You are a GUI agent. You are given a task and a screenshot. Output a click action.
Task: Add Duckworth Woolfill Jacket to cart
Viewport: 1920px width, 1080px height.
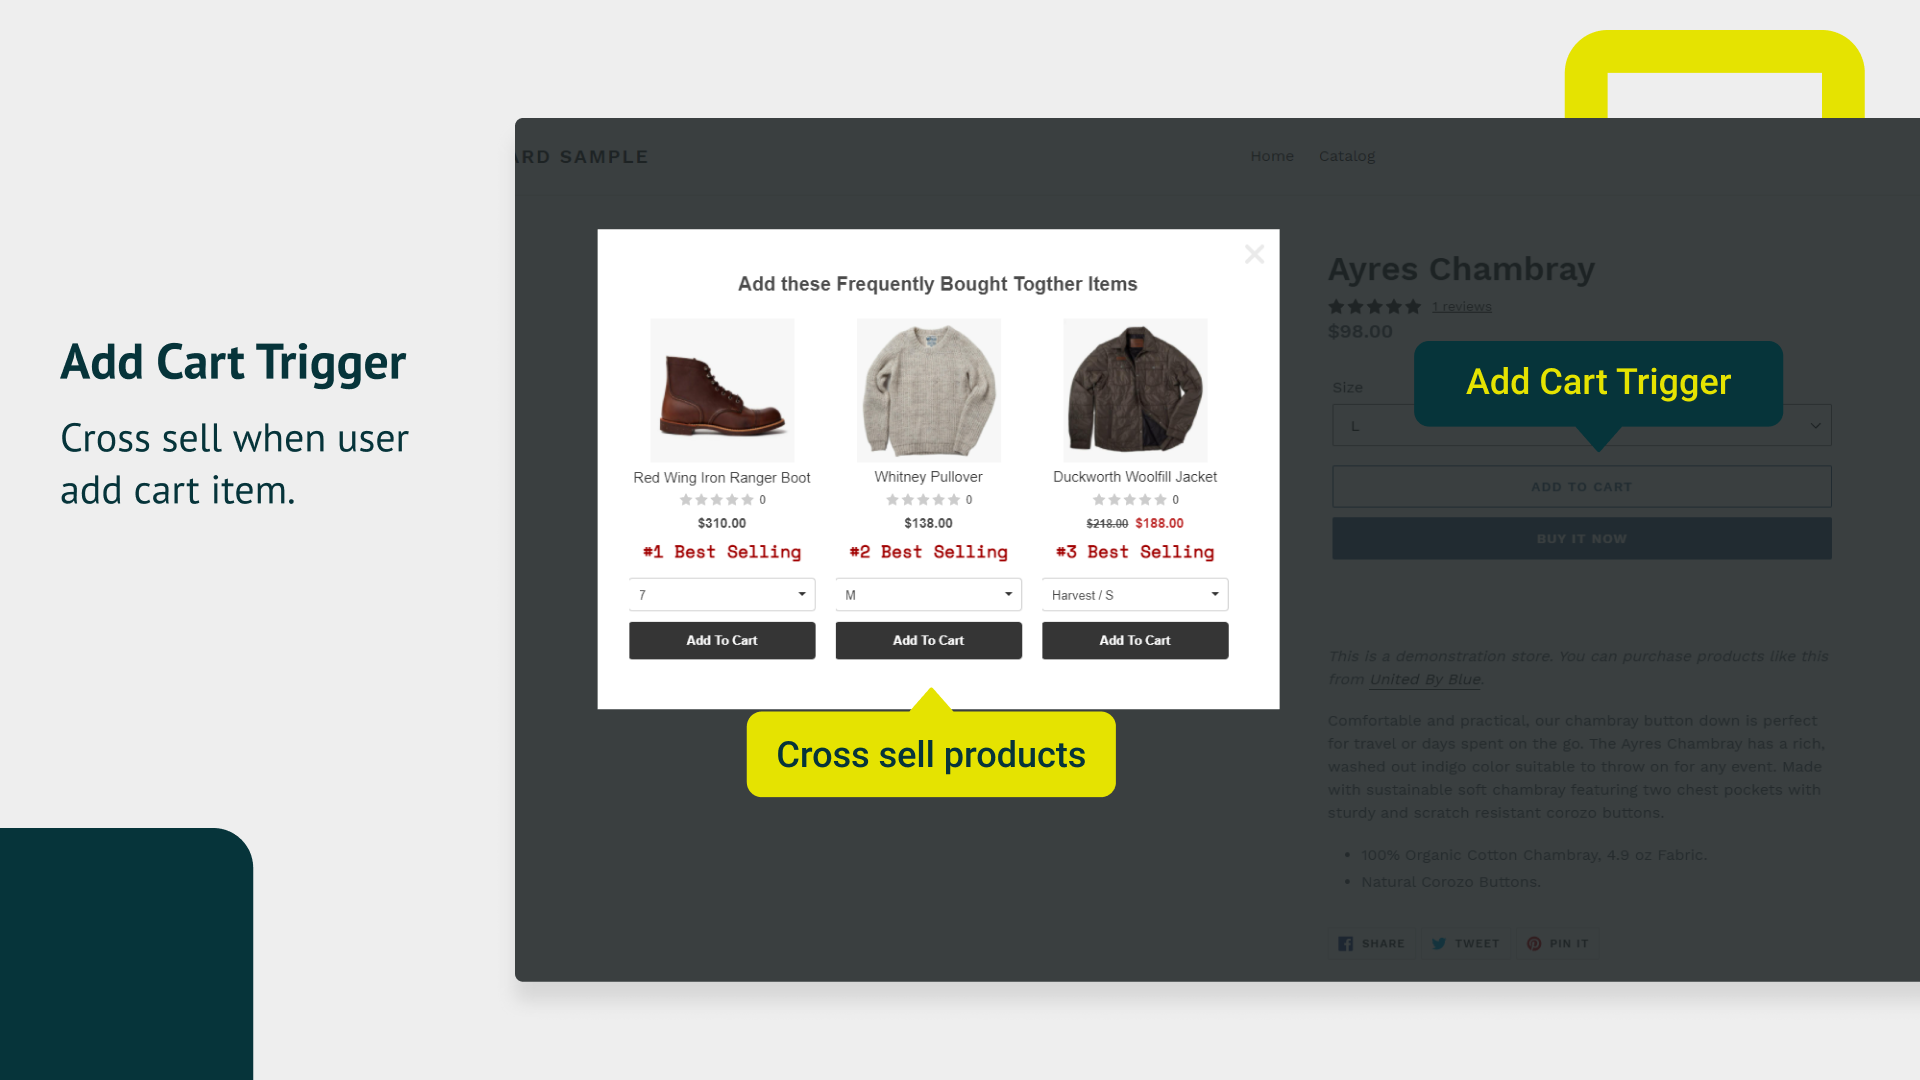pos(1135,640)
